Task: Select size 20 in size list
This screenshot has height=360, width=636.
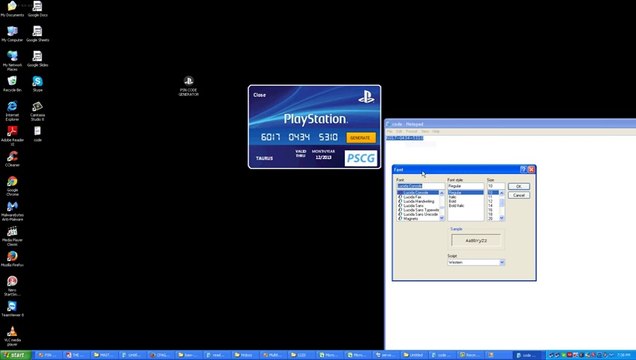Action: [x=490, y=219]
